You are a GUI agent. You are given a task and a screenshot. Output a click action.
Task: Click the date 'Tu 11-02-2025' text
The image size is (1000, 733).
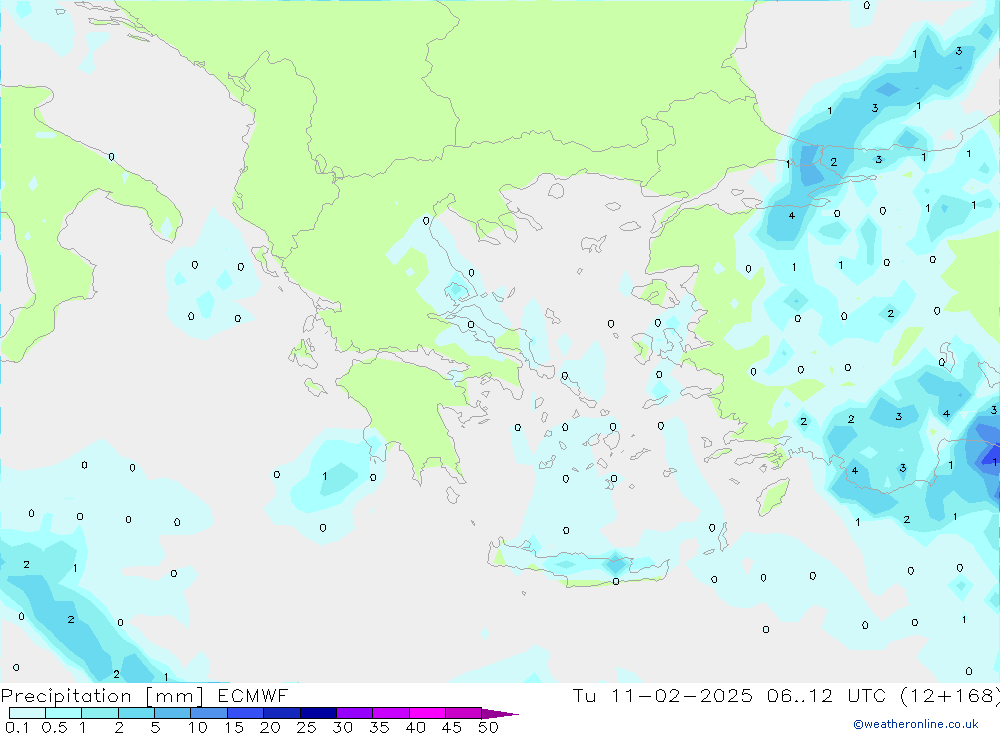click(x=663, y=695)
